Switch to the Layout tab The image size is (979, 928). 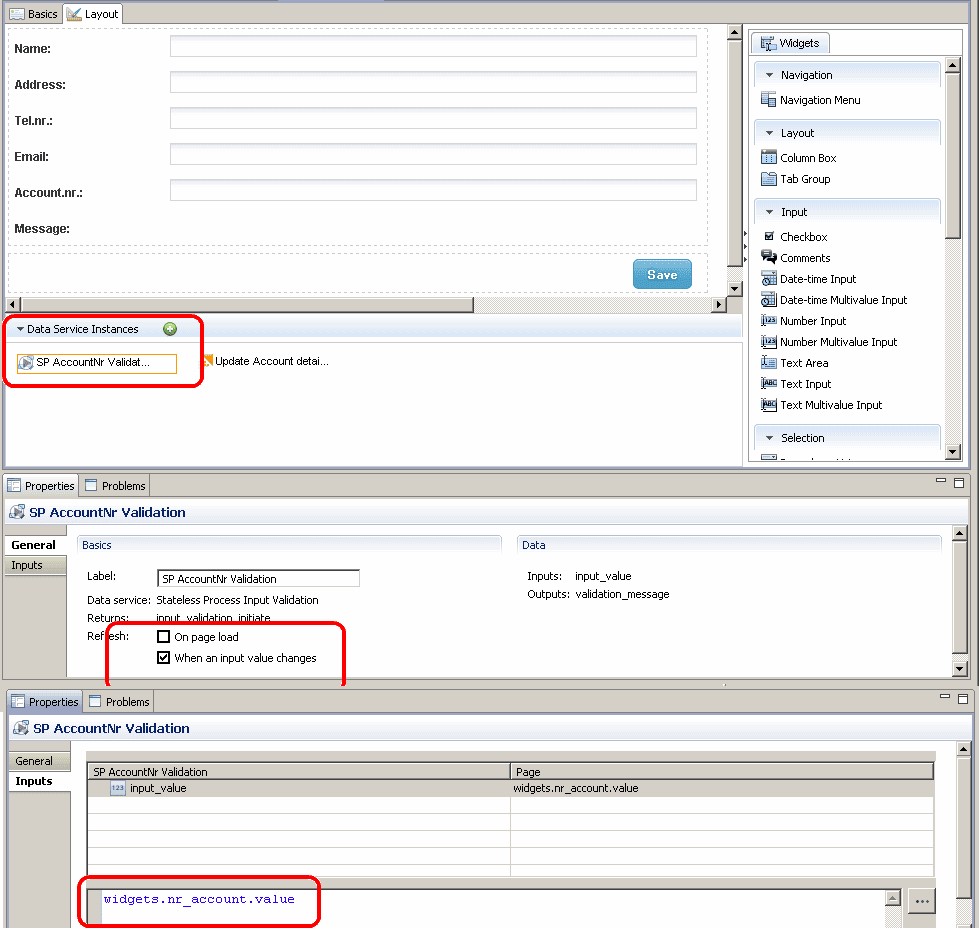tap(92, 14)
